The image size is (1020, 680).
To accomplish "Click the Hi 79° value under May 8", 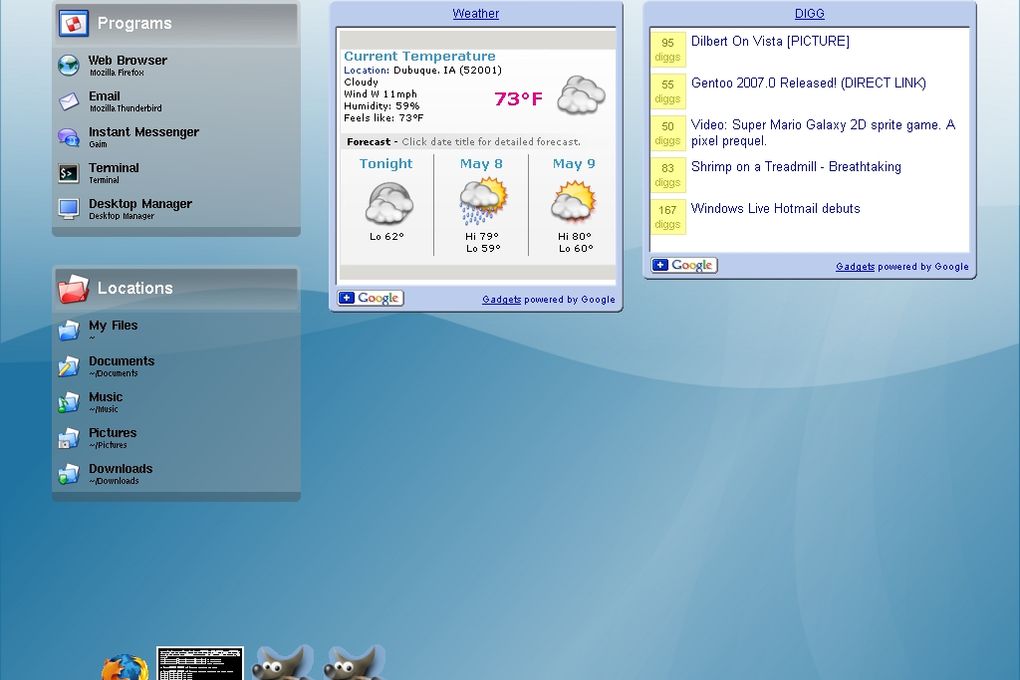I will (482, 237).
